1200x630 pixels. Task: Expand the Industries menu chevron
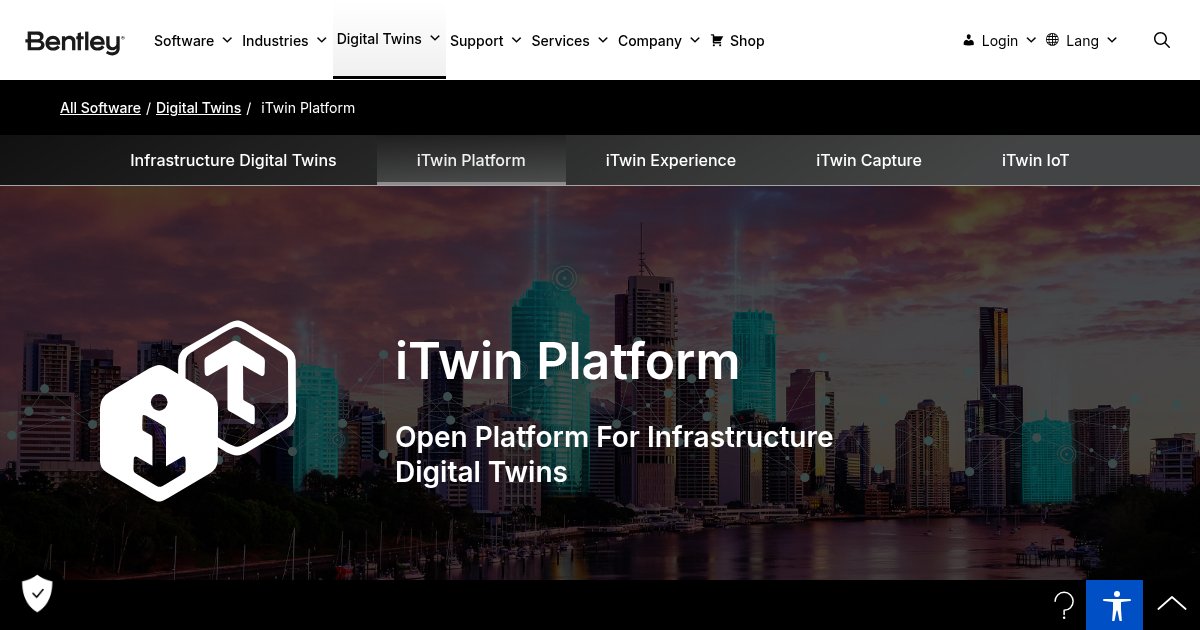321,40
